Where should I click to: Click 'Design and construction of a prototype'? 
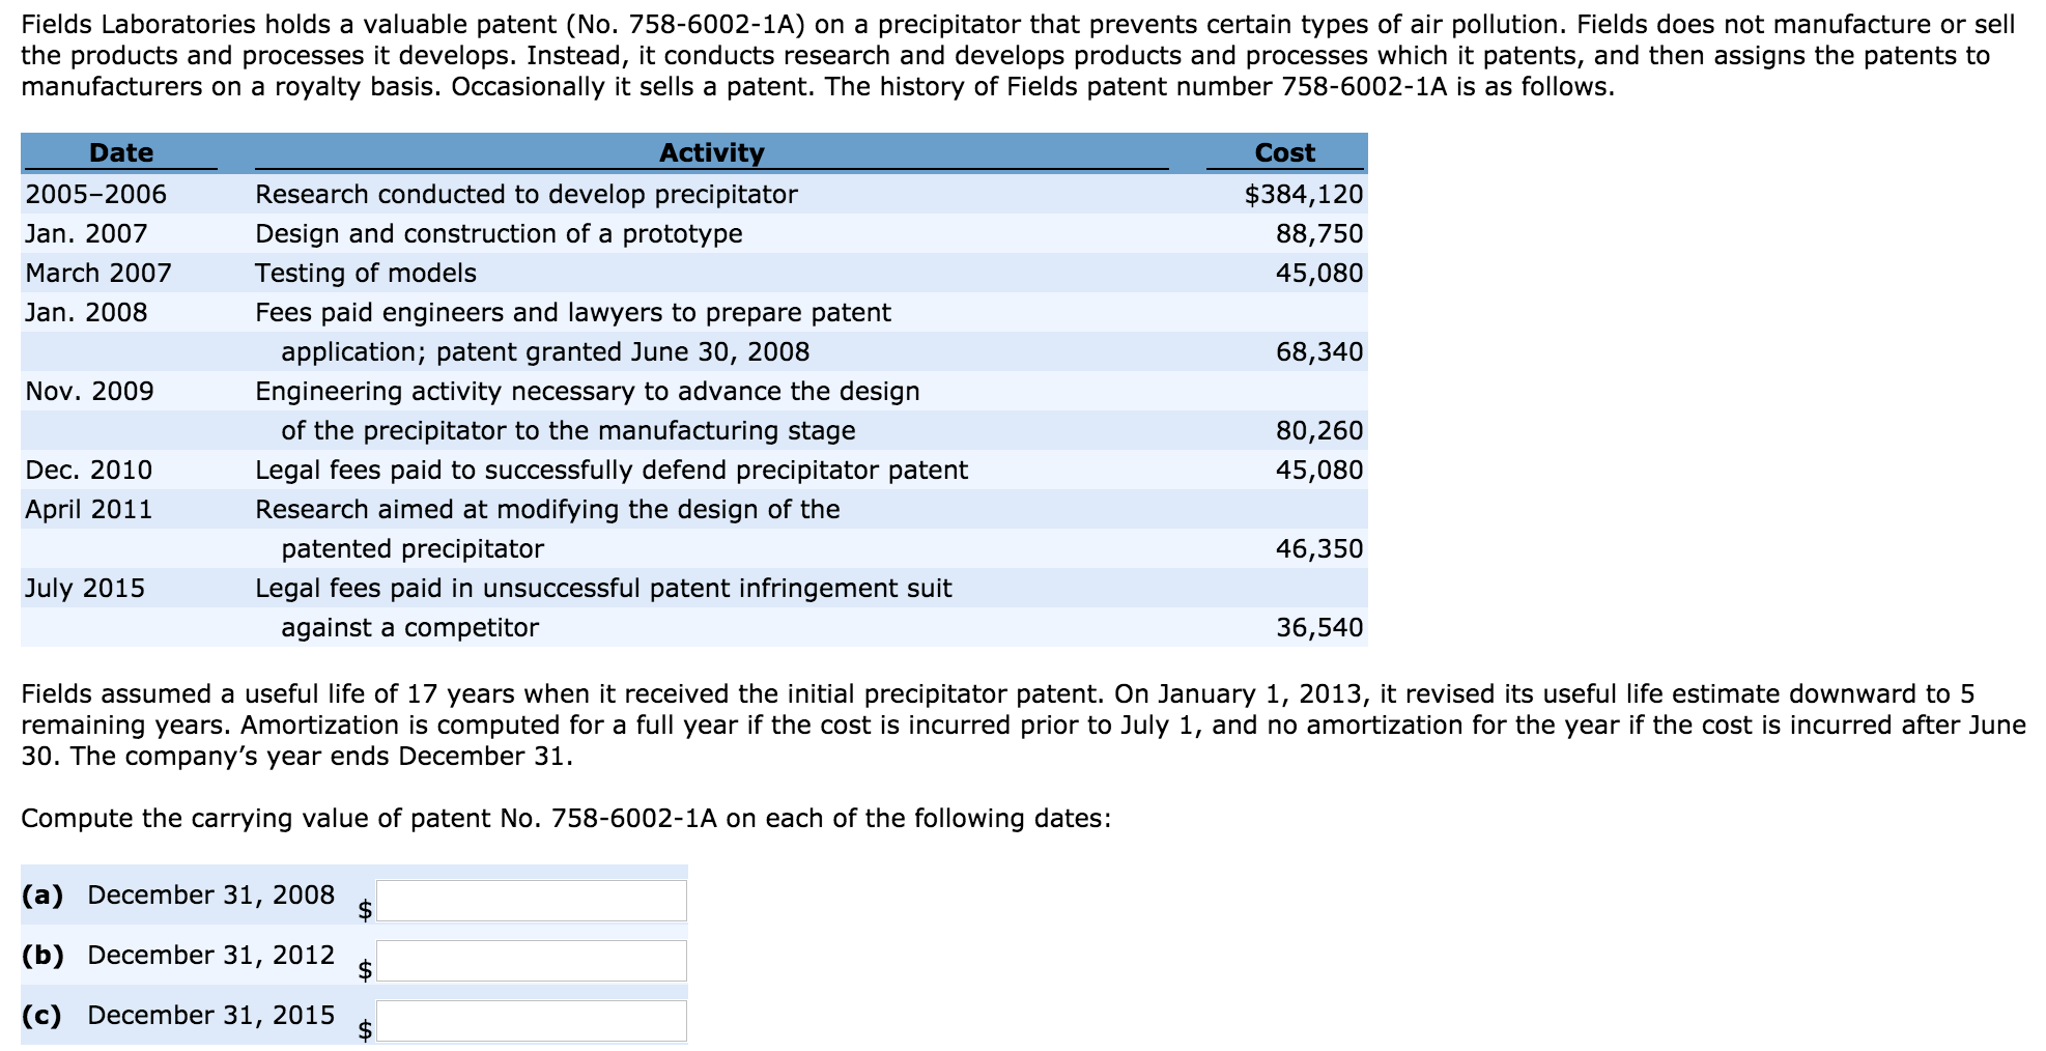[499, 234]
